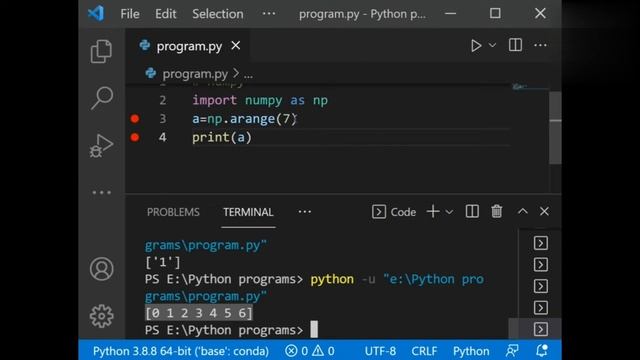Click the terminal prompt input line
This screenshot has width=640, height=360.
[x=231, y=330]
